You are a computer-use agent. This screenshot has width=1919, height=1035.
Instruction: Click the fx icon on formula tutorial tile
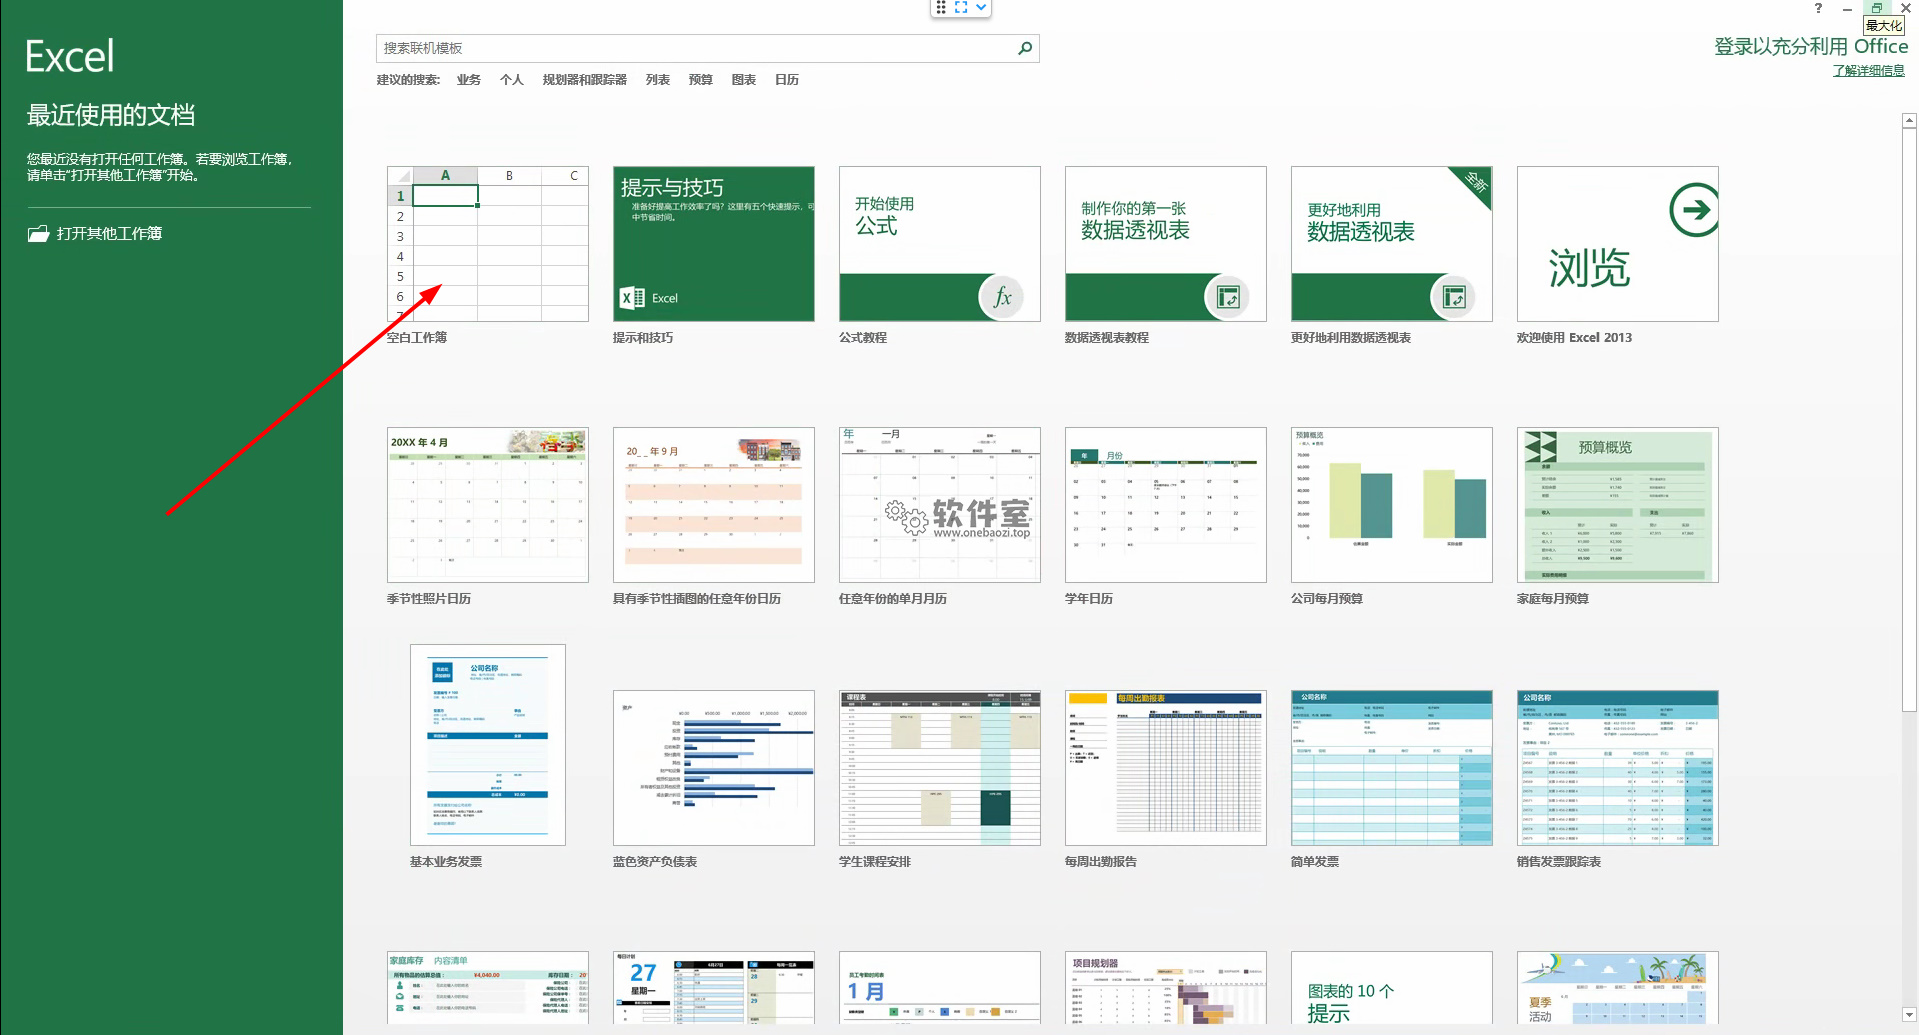click(x=1002, y=297)
